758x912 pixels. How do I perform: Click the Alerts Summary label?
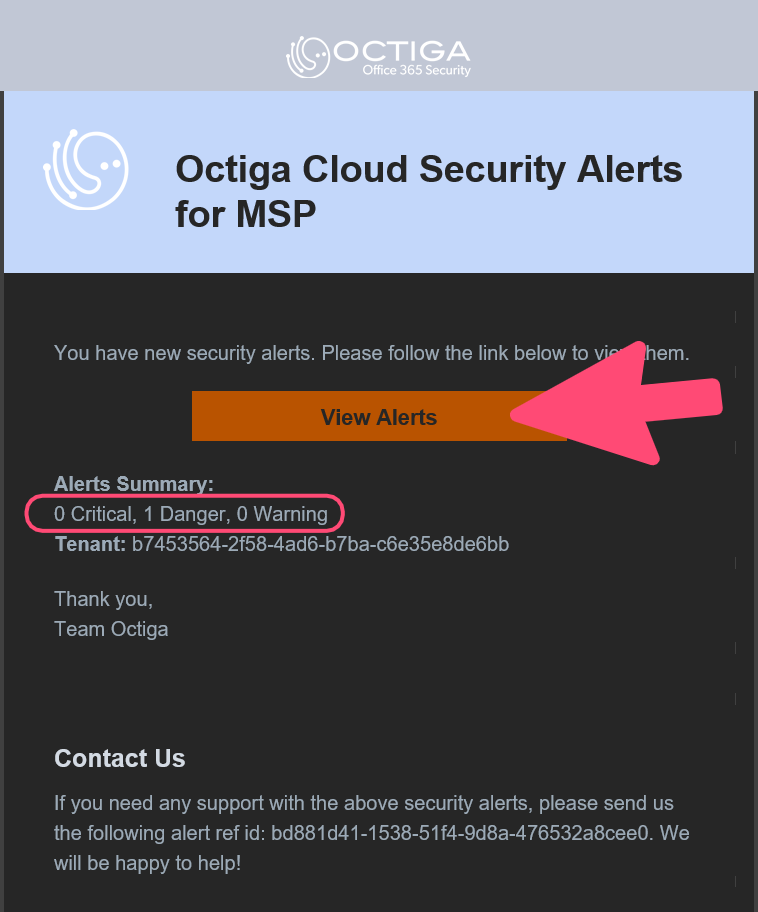134,484
